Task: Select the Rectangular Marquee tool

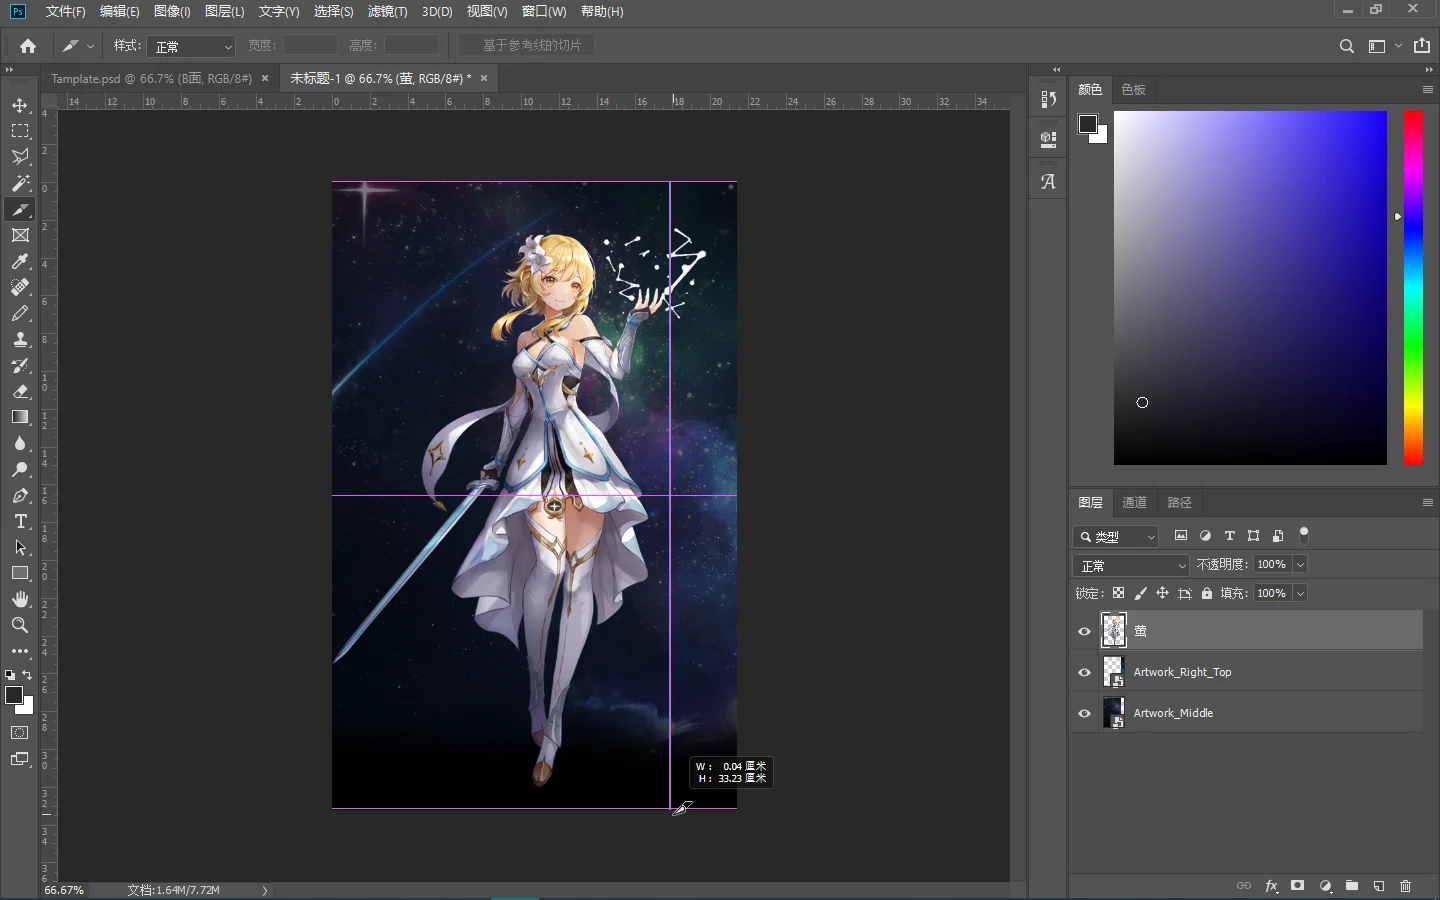Action: [x=20, y=131]
